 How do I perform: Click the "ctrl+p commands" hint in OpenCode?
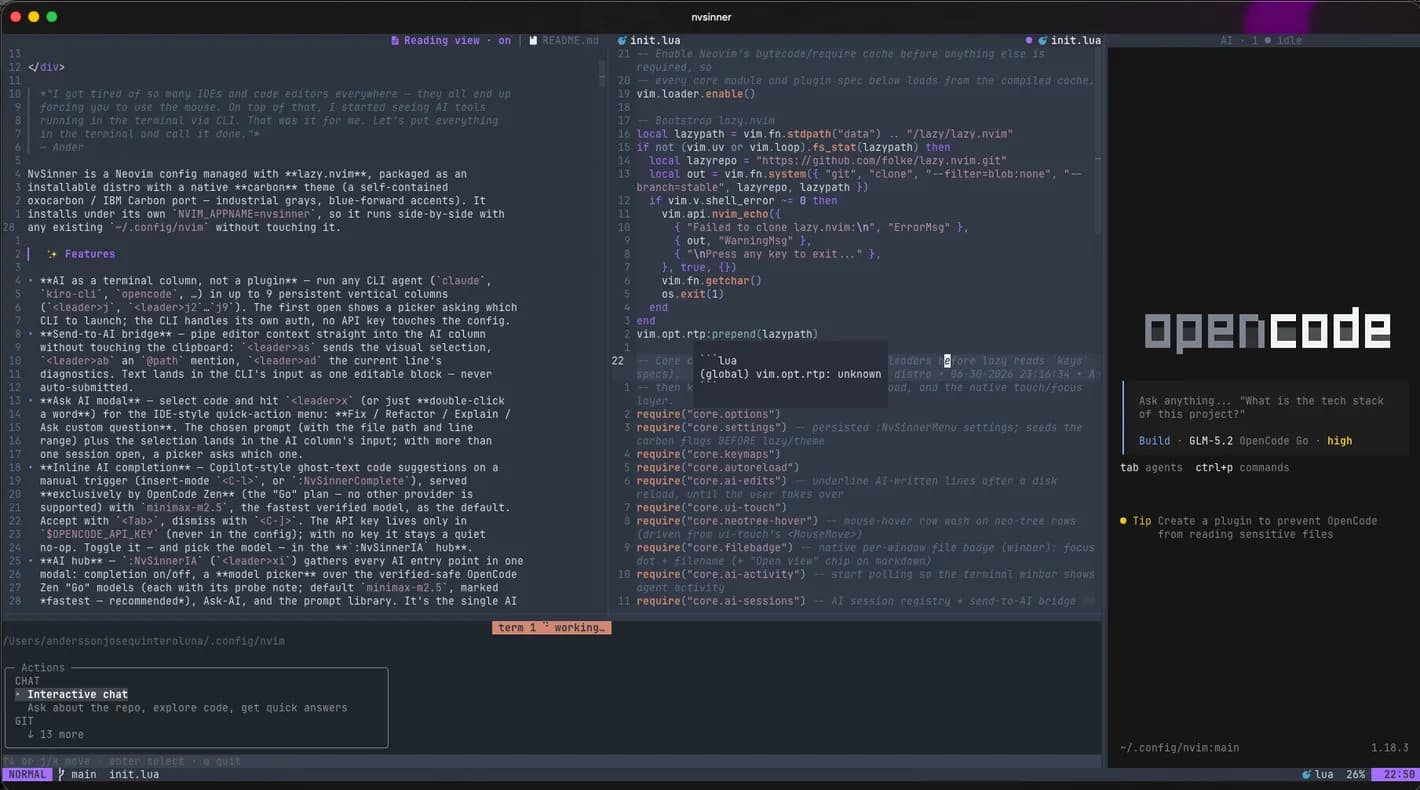1242,468
